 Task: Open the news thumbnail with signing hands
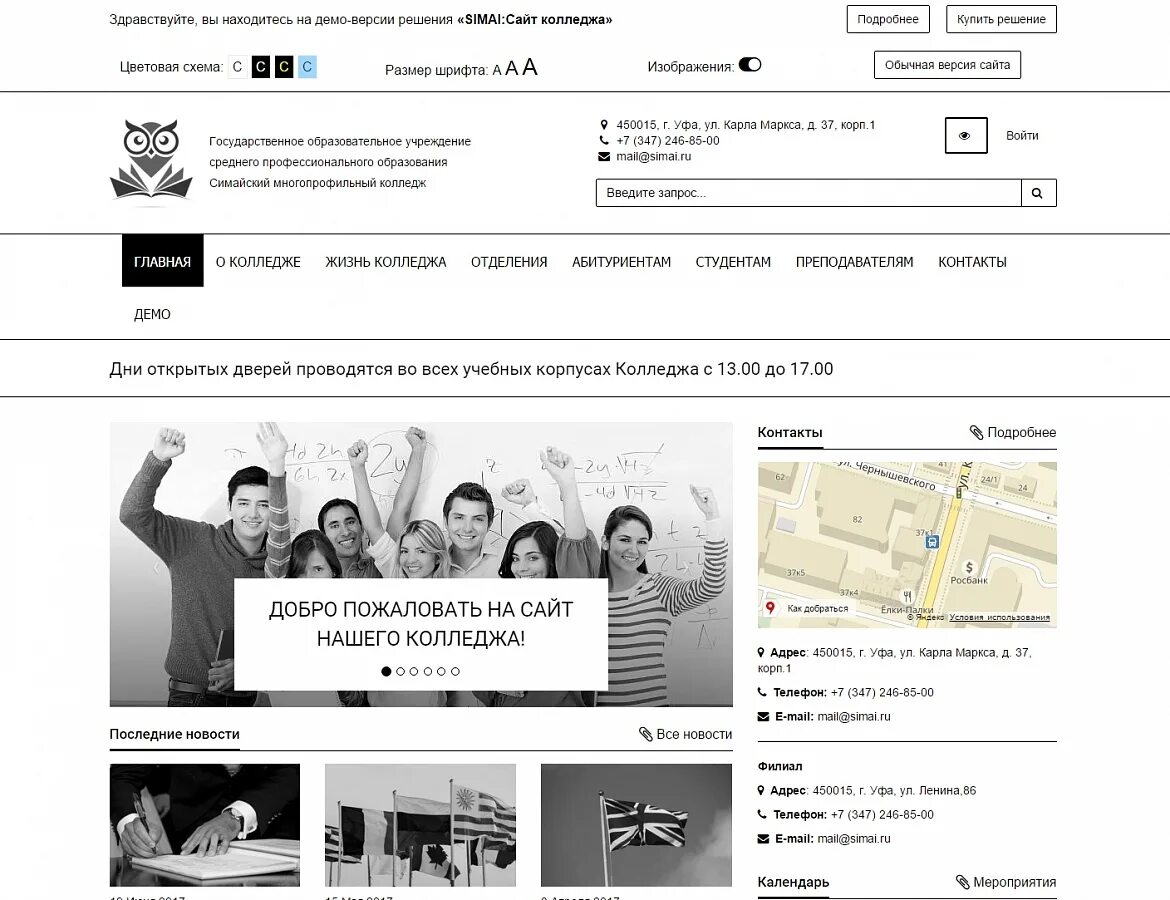pos(204,825)
